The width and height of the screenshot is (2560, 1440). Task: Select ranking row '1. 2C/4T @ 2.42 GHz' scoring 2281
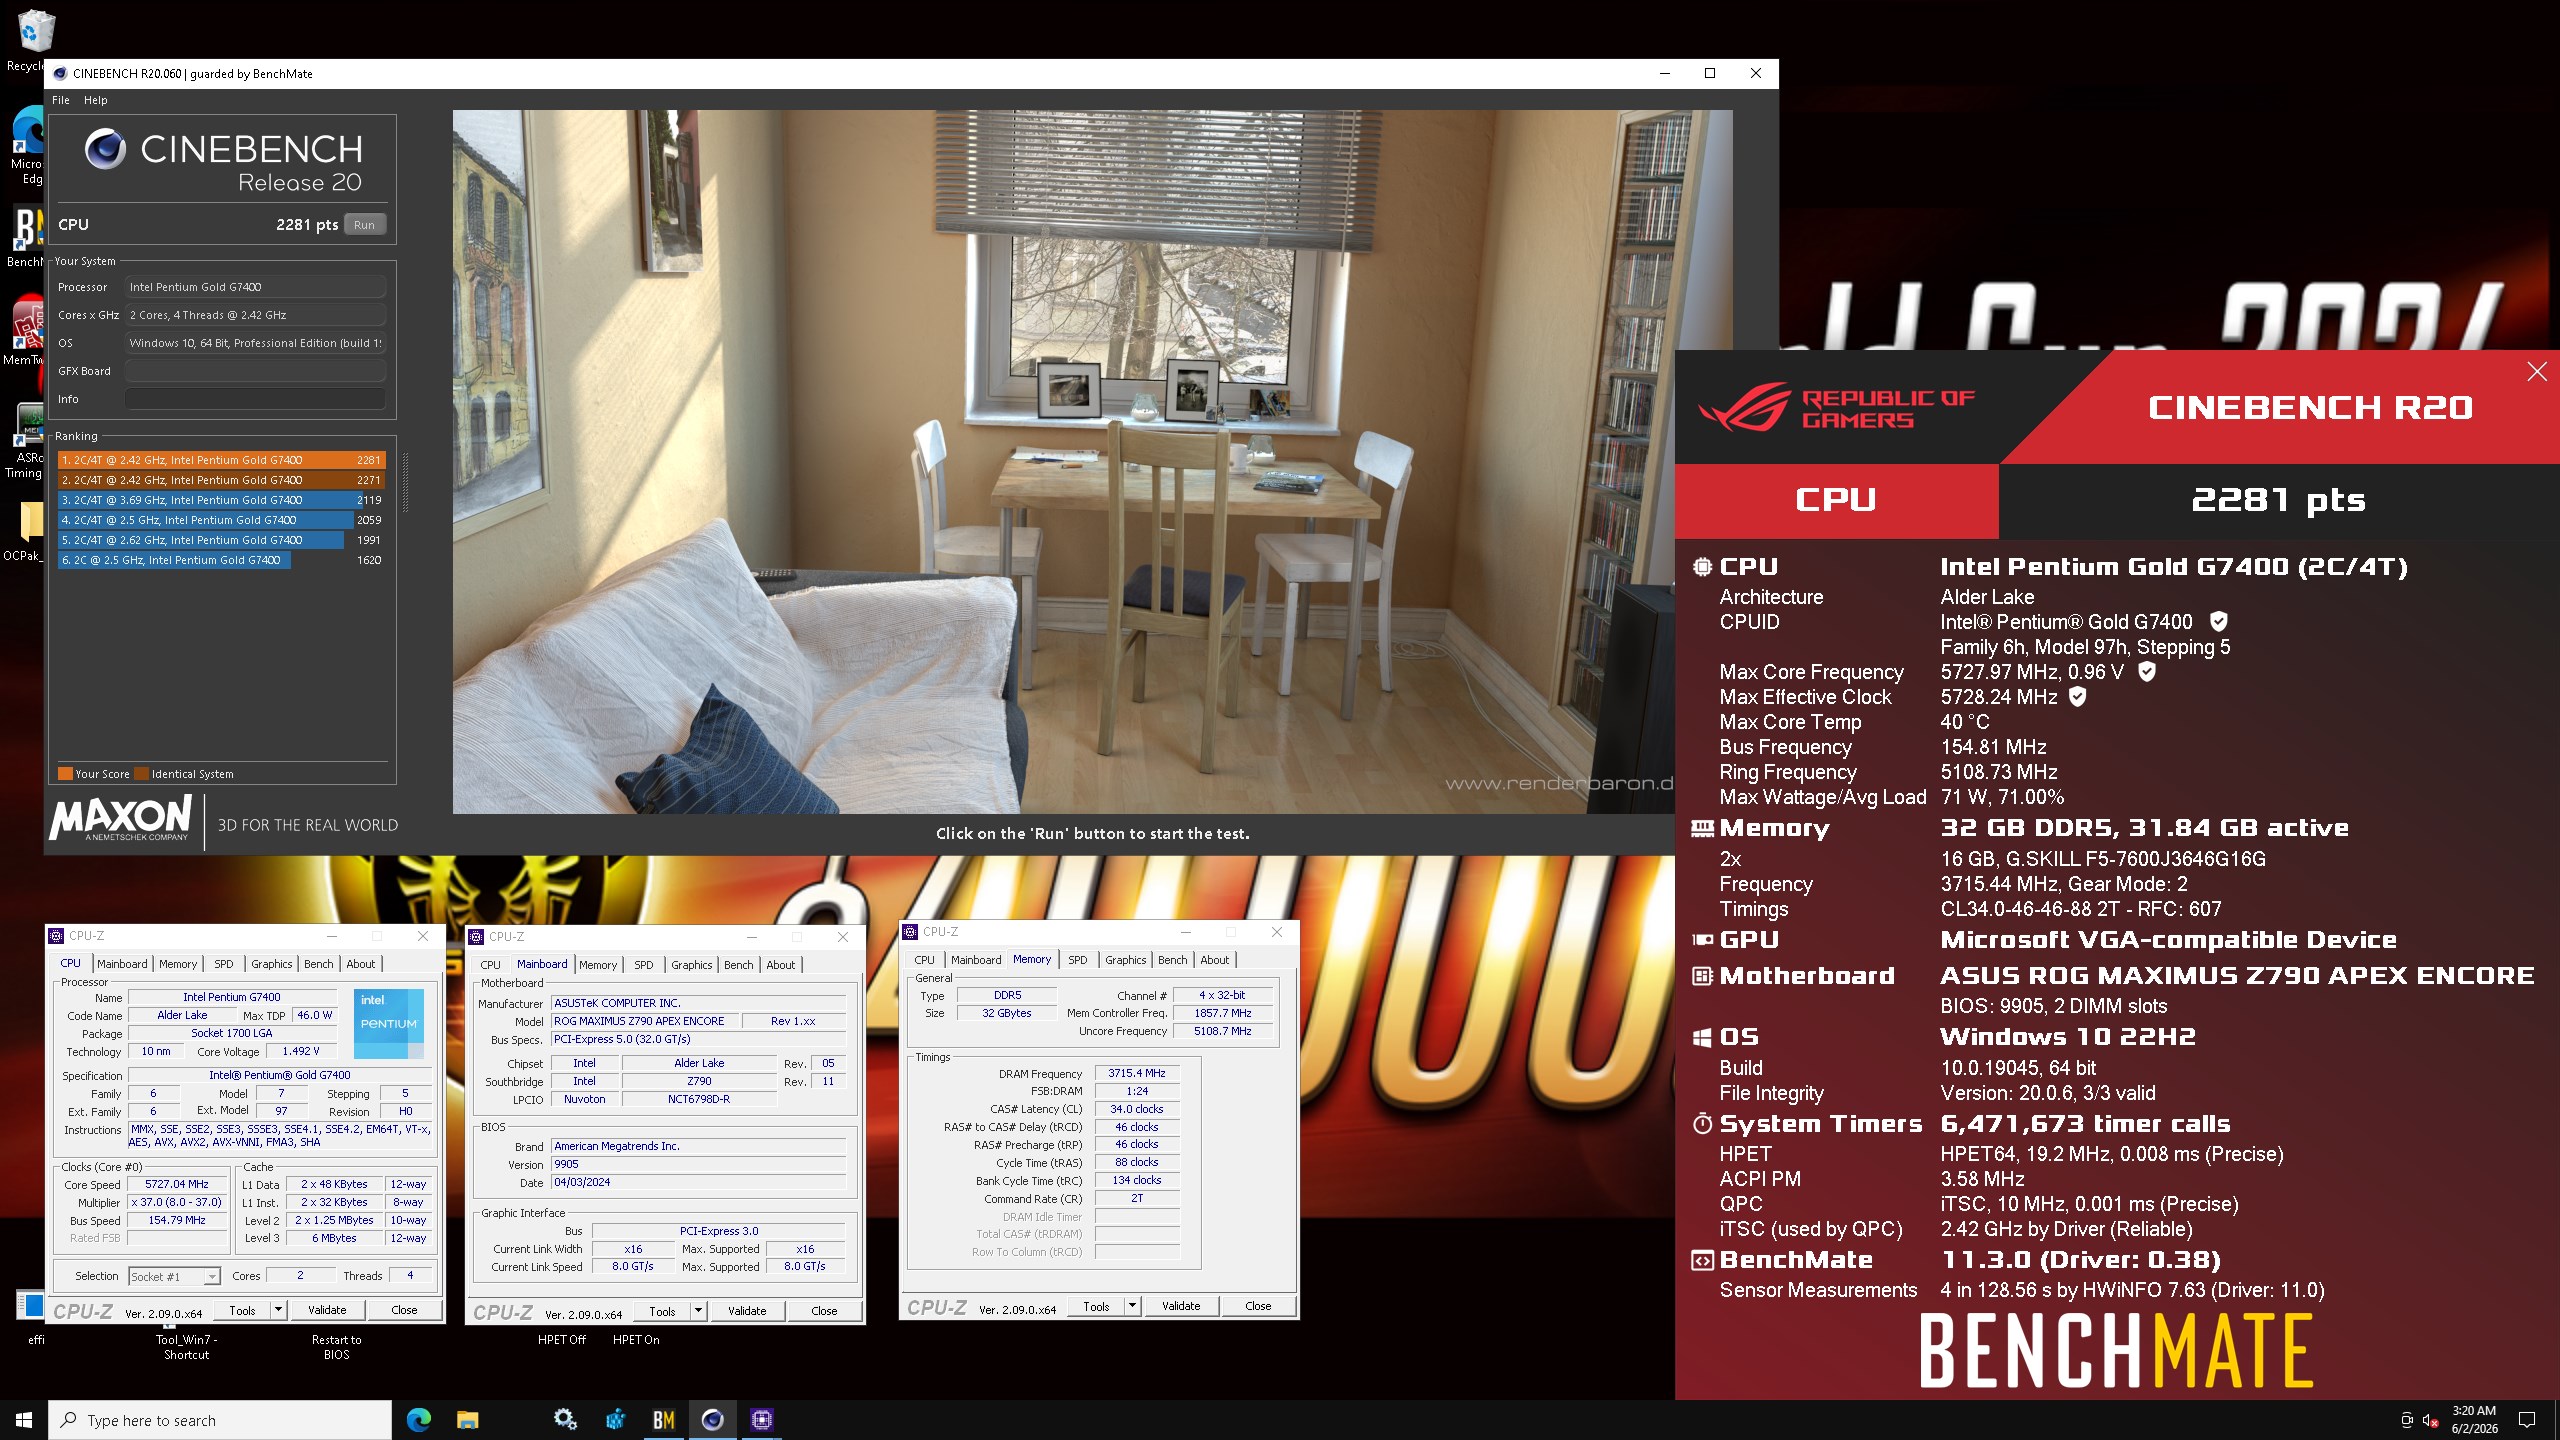coord(221,460)
